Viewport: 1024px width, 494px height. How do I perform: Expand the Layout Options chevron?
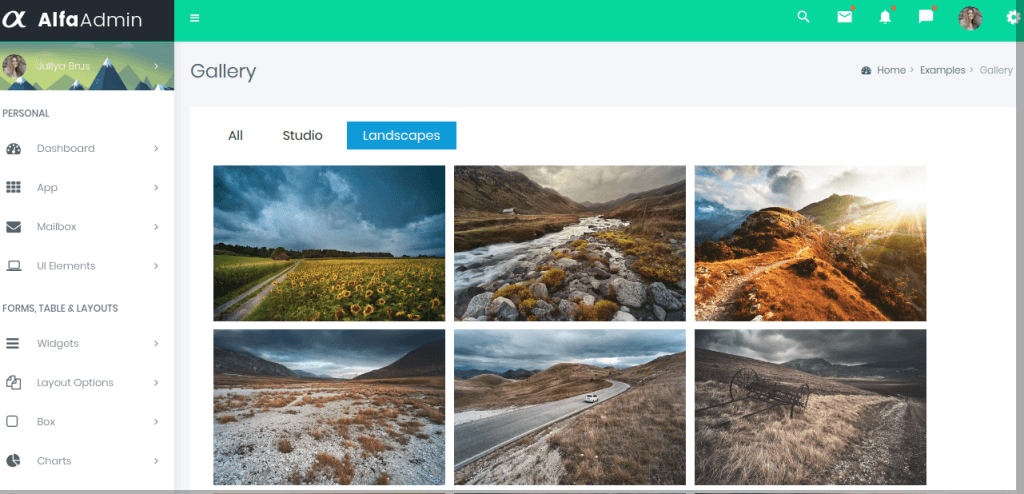tap(156, 382)
